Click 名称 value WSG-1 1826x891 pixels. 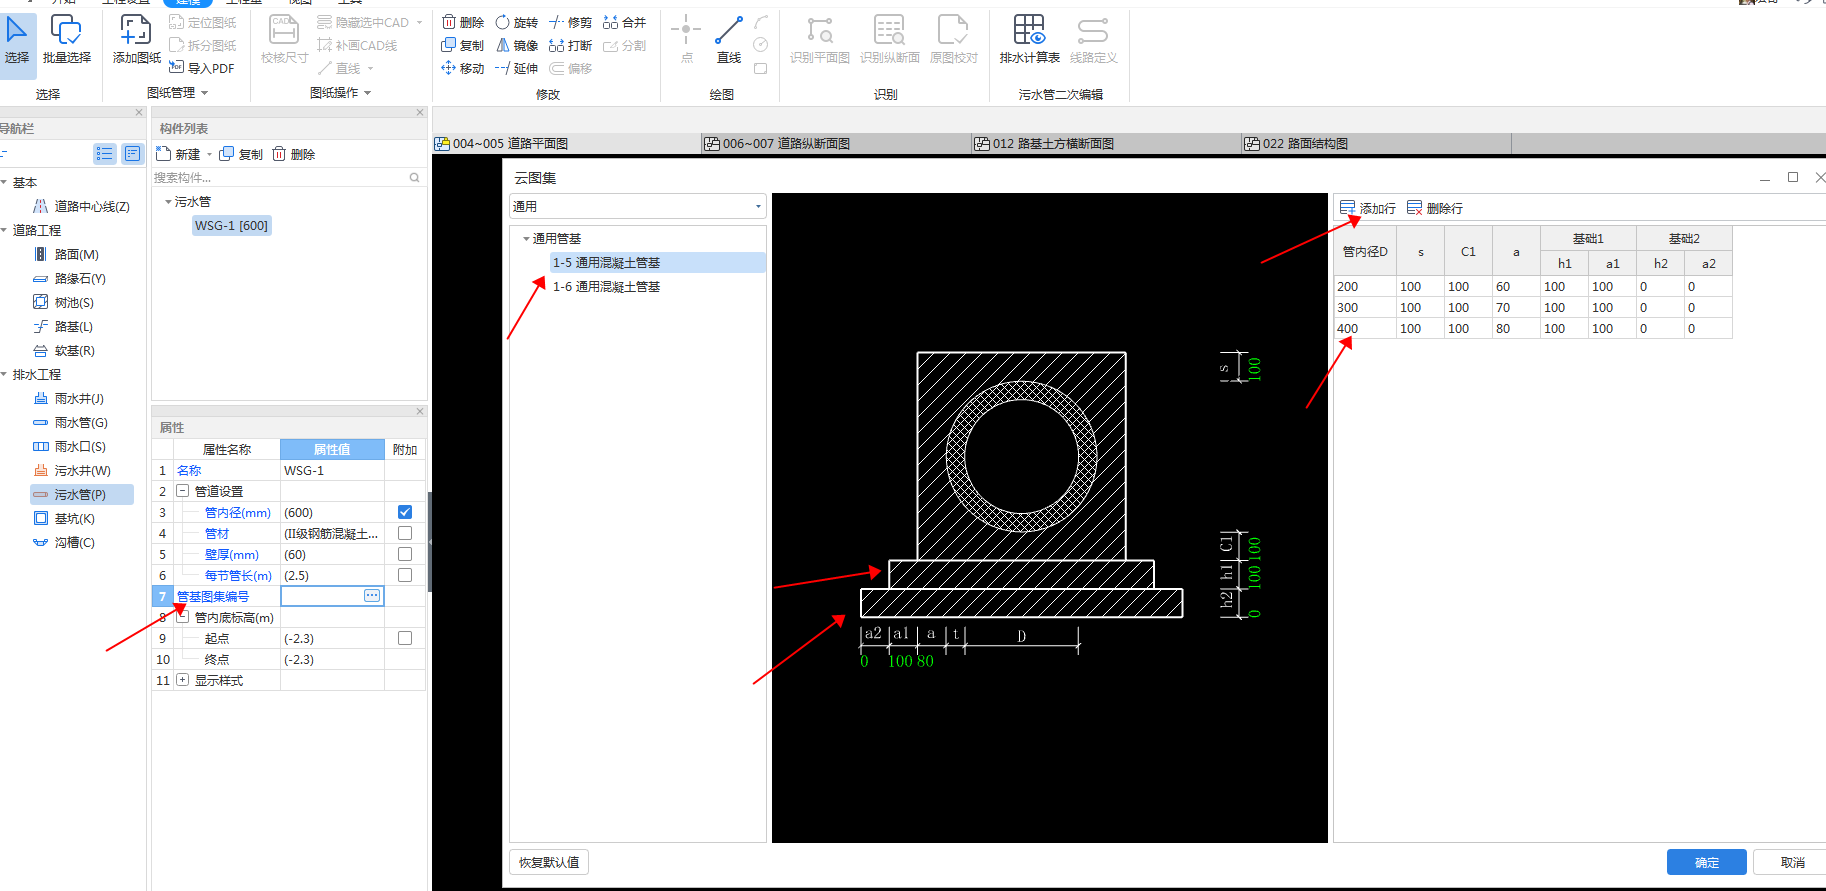332,470
